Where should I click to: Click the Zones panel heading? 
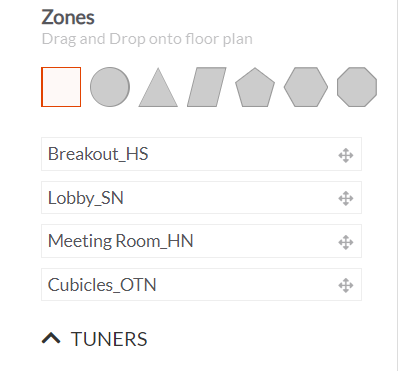tap(68, 17)
